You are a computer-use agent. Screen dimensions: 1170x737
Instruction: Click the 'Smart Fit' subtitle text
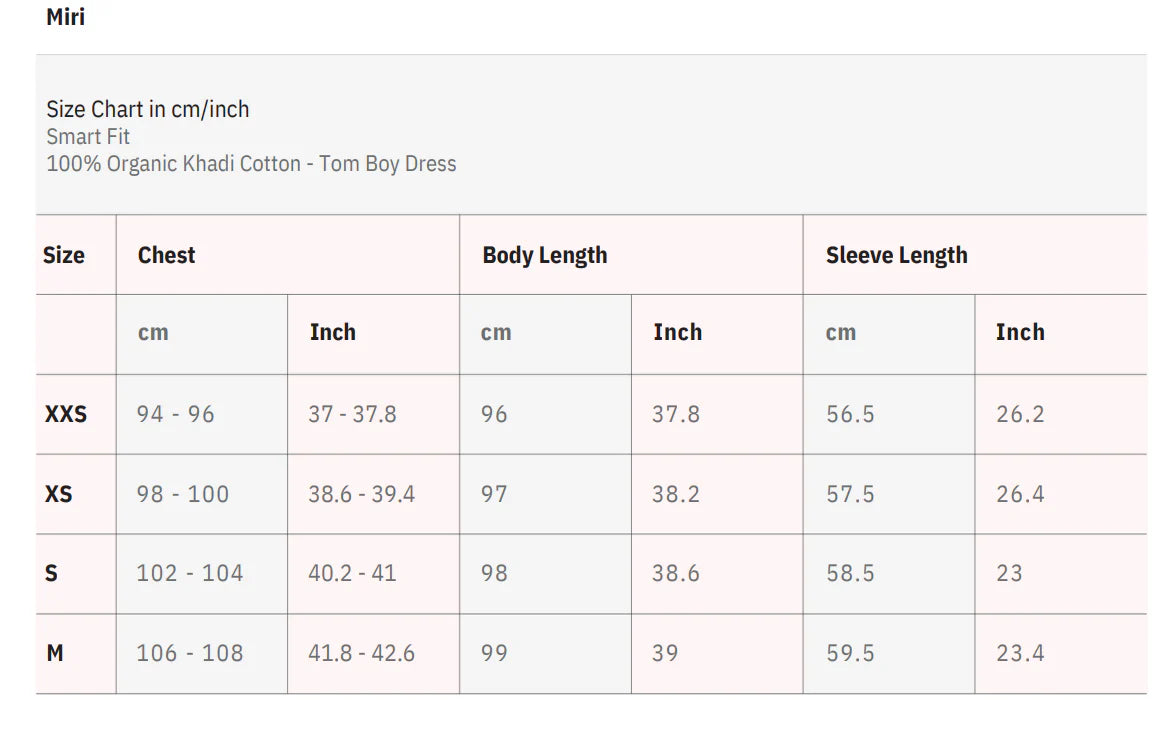tap(88, 137)
